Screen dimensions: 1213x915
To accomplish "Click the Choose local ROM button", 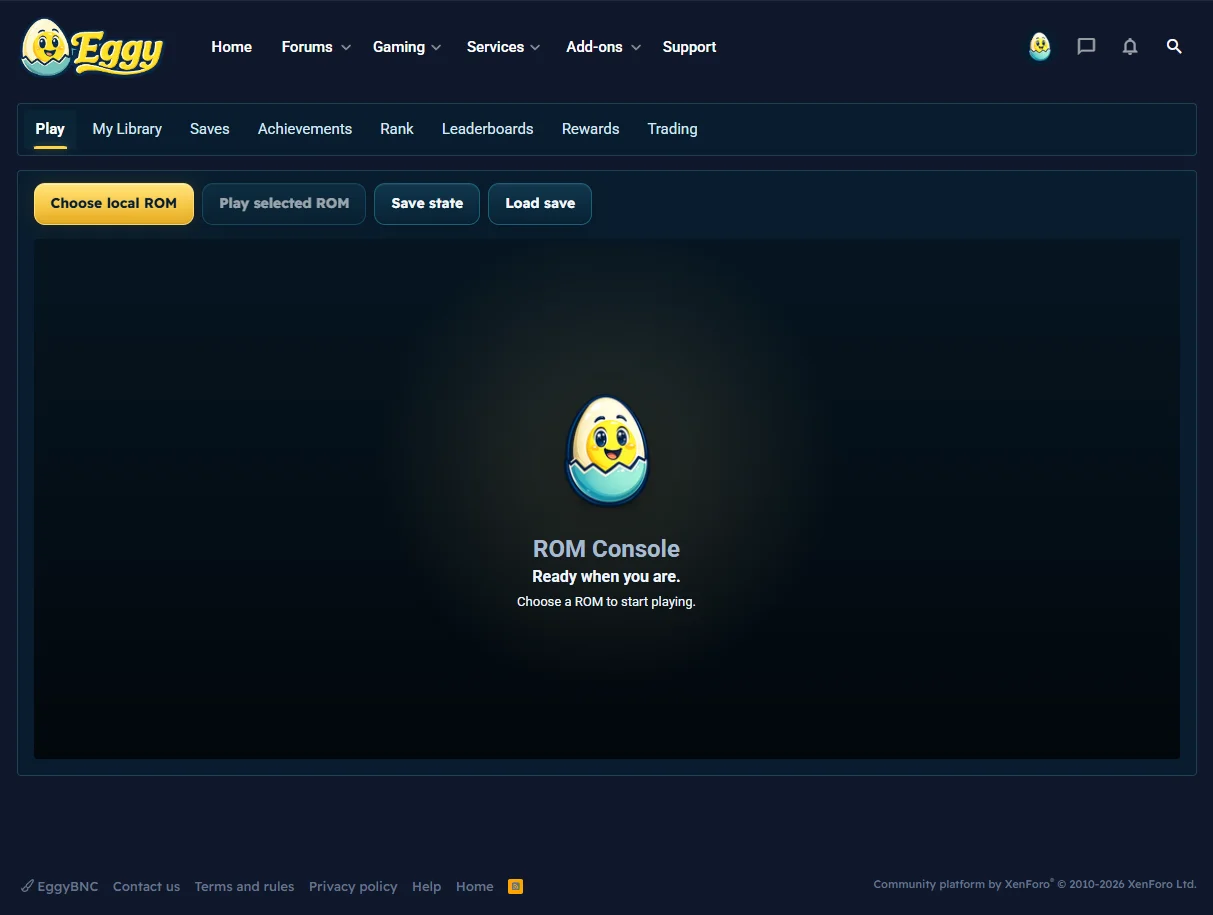I will (x=114, y=204).
